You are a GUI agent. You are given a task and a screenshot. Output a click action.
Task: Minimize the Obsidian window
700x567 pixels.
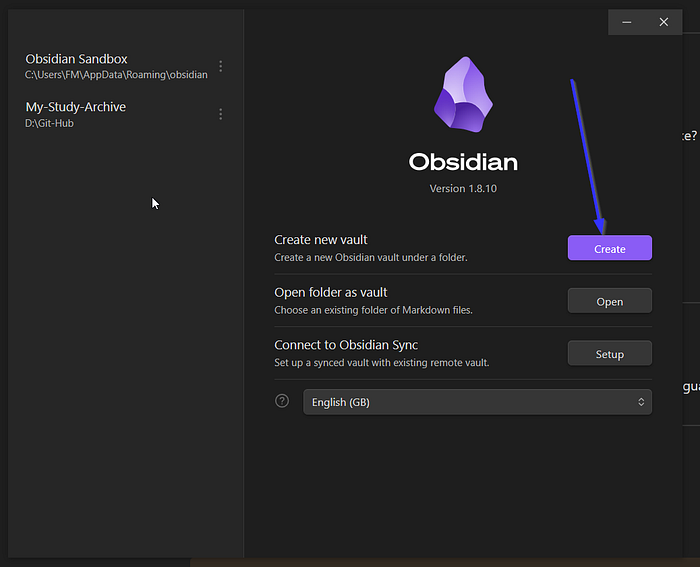627,22
